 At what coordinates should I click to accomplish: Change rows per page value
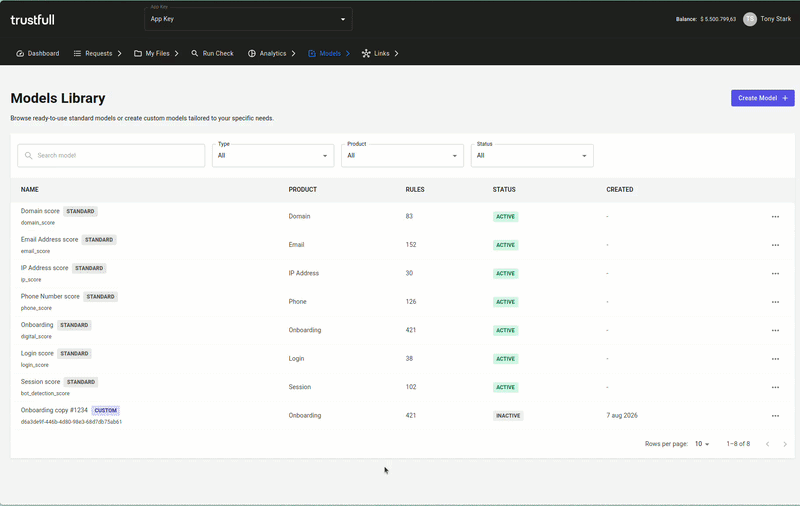point(702,444)
